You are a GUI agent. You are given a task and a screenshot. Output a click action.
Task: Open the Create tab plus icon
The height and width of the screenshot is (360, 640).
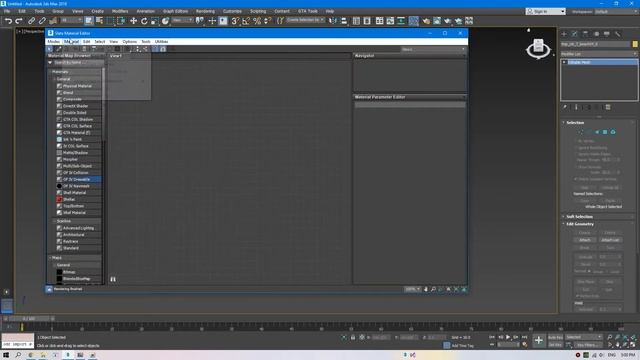[x=564, y=34]
